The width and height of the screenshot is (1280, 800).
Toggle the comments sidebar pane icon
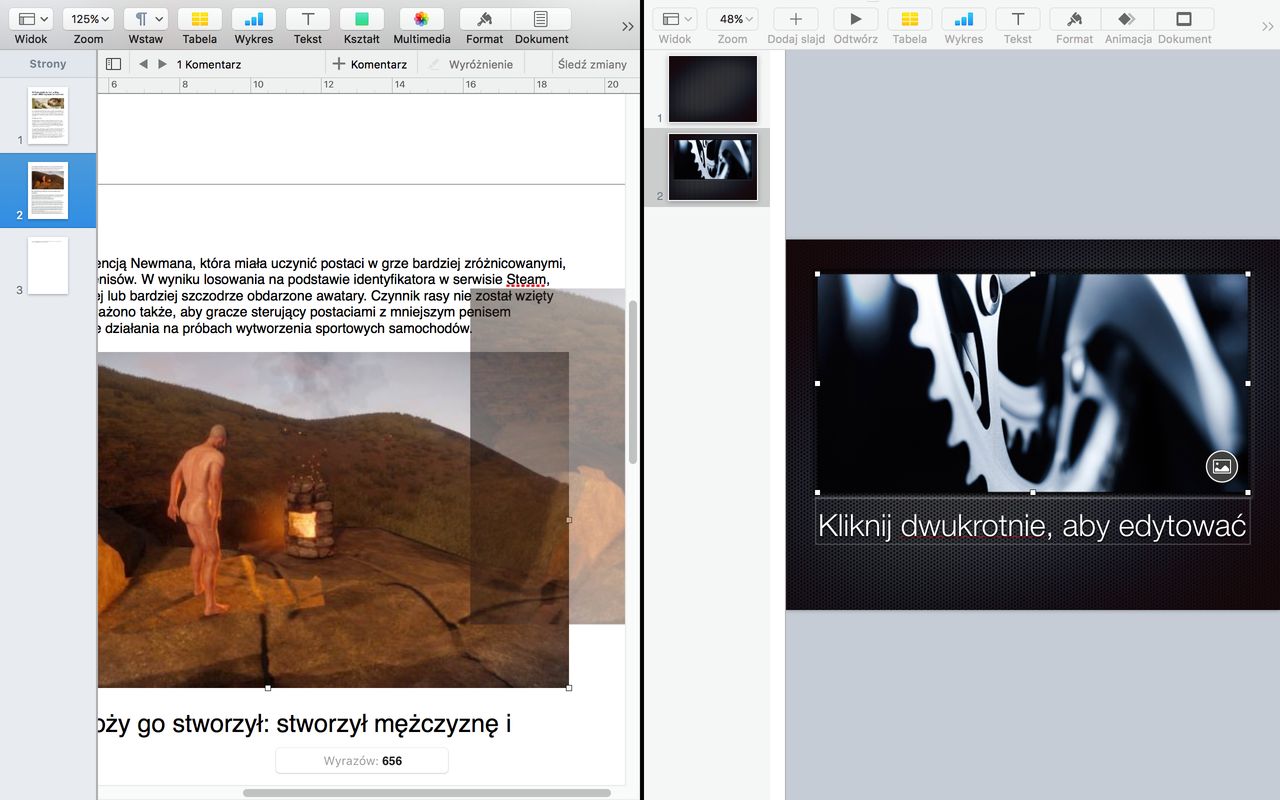[113, 64]
